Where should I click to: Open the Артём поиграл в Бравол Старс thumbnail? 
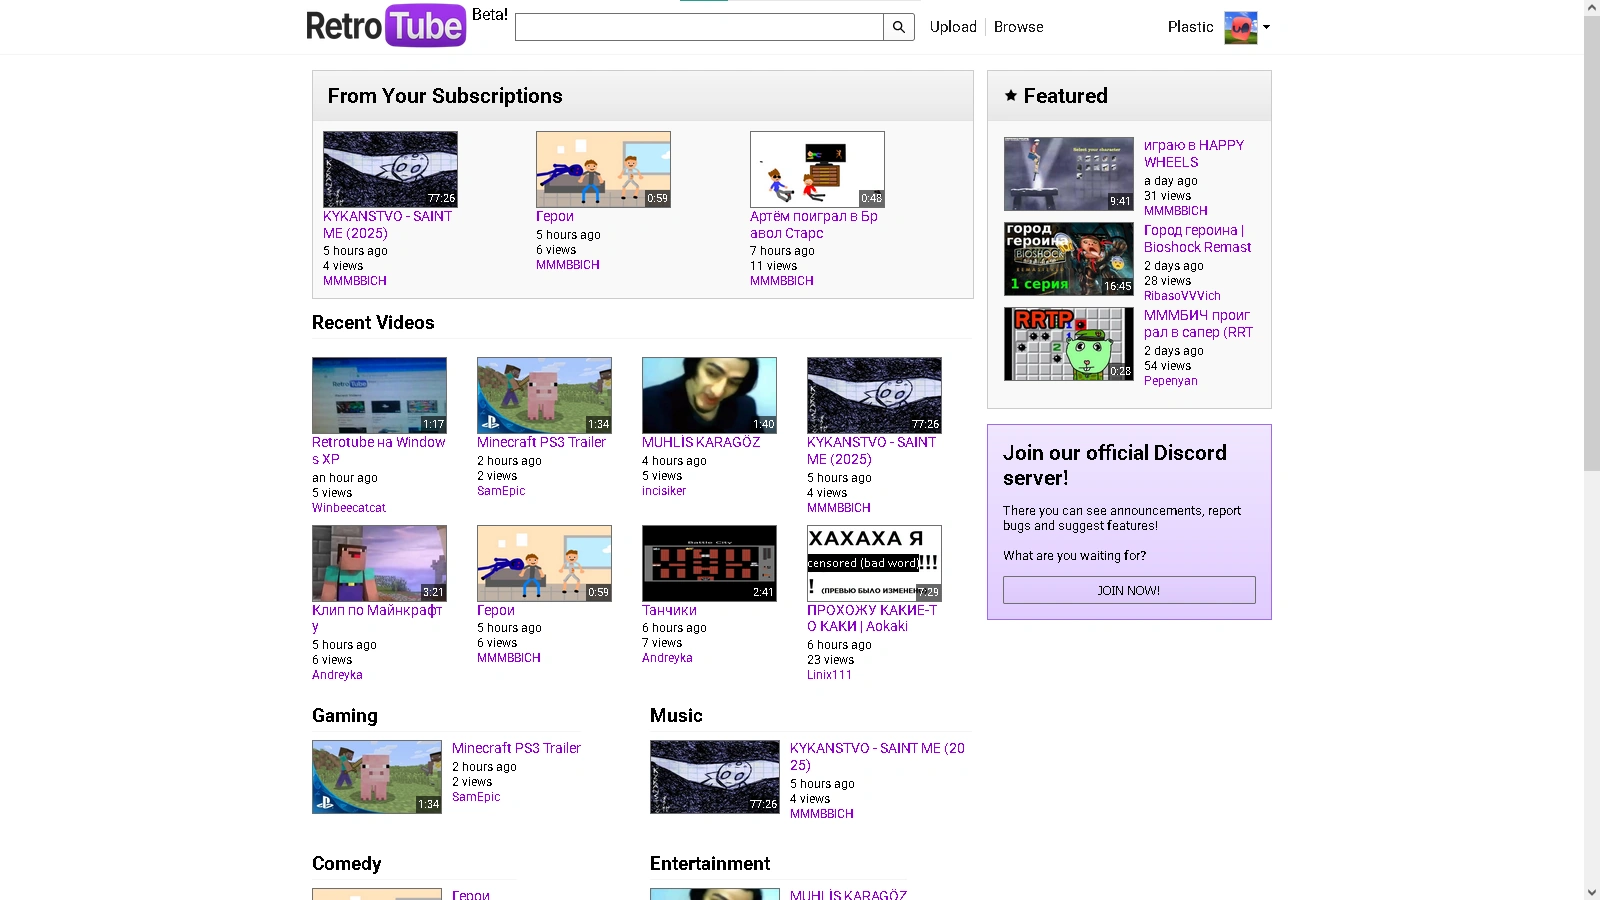click(817, 169)
